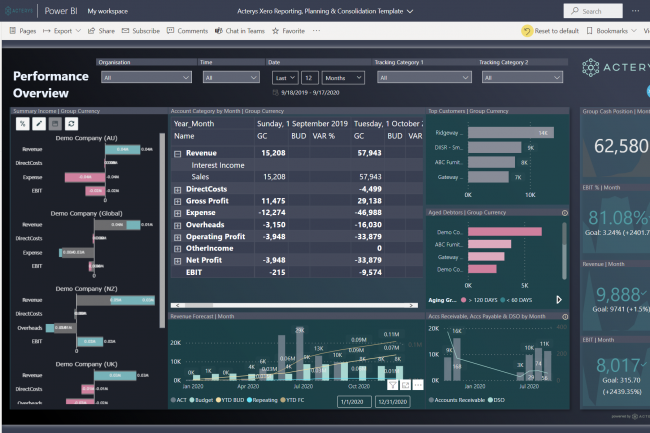This screenshot has width=650, height=433.
Task: Open more options on Revenue Forecast visual
Action: click(418, 385)
